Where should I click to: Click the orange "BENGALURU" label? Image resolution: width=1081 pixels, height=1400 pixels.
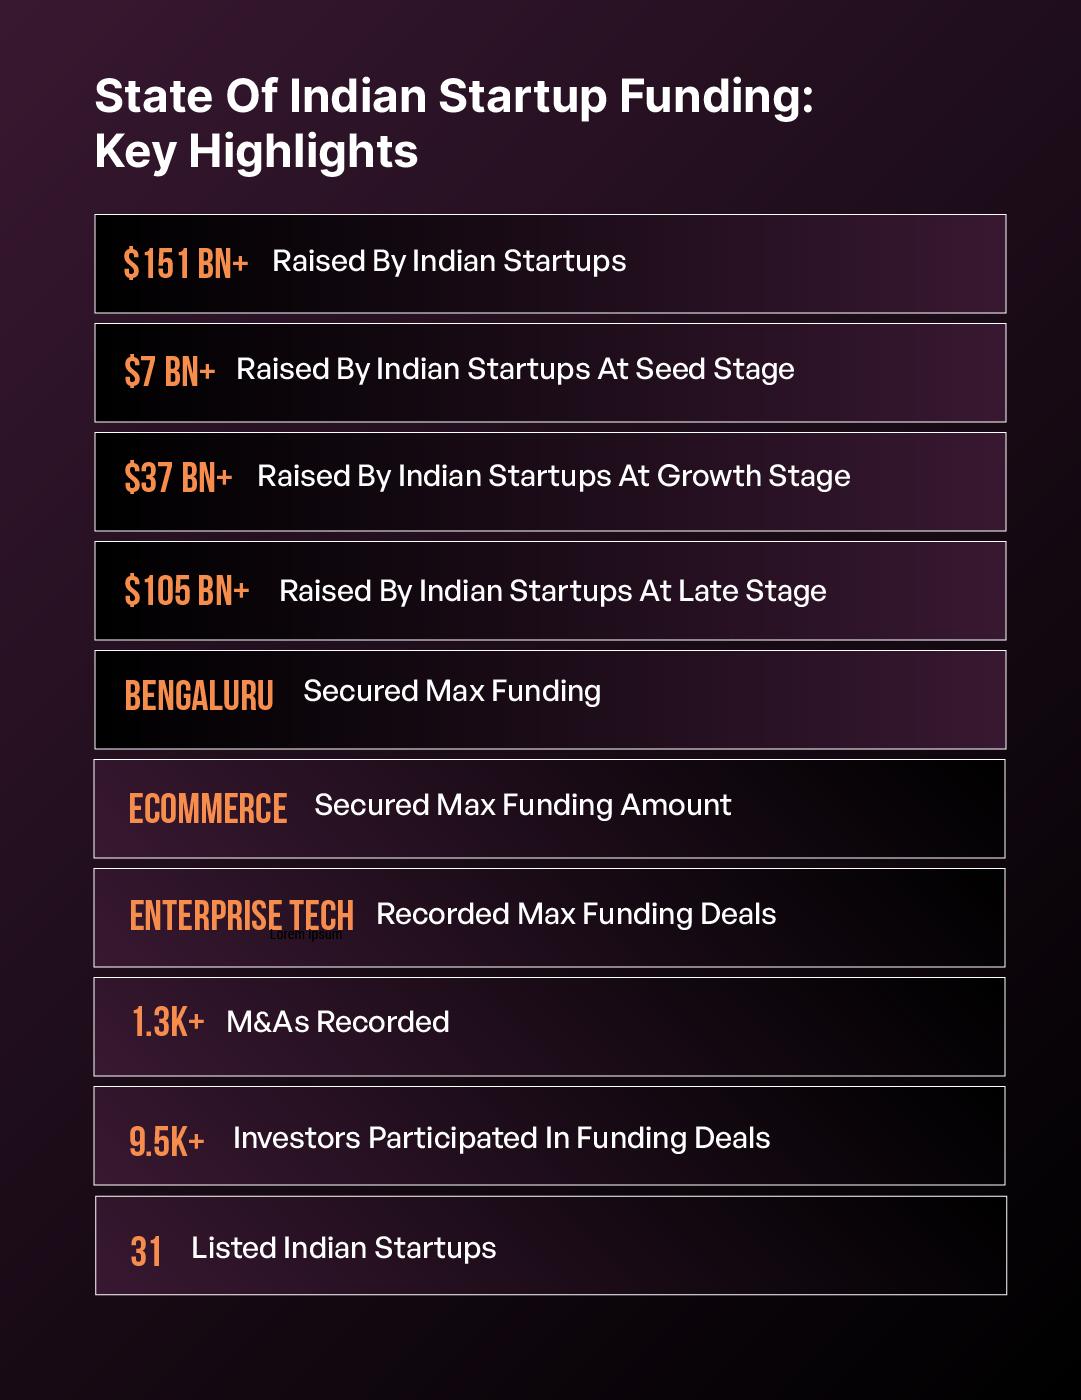pyautogui.click(x=199, y=696)
